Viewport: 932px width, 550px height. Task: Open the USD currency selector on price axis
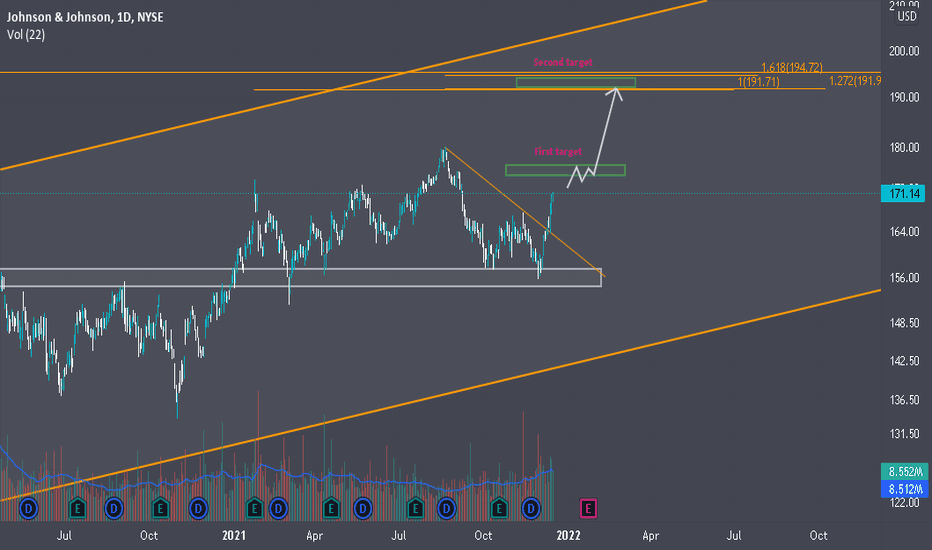(x=906, y=16)
